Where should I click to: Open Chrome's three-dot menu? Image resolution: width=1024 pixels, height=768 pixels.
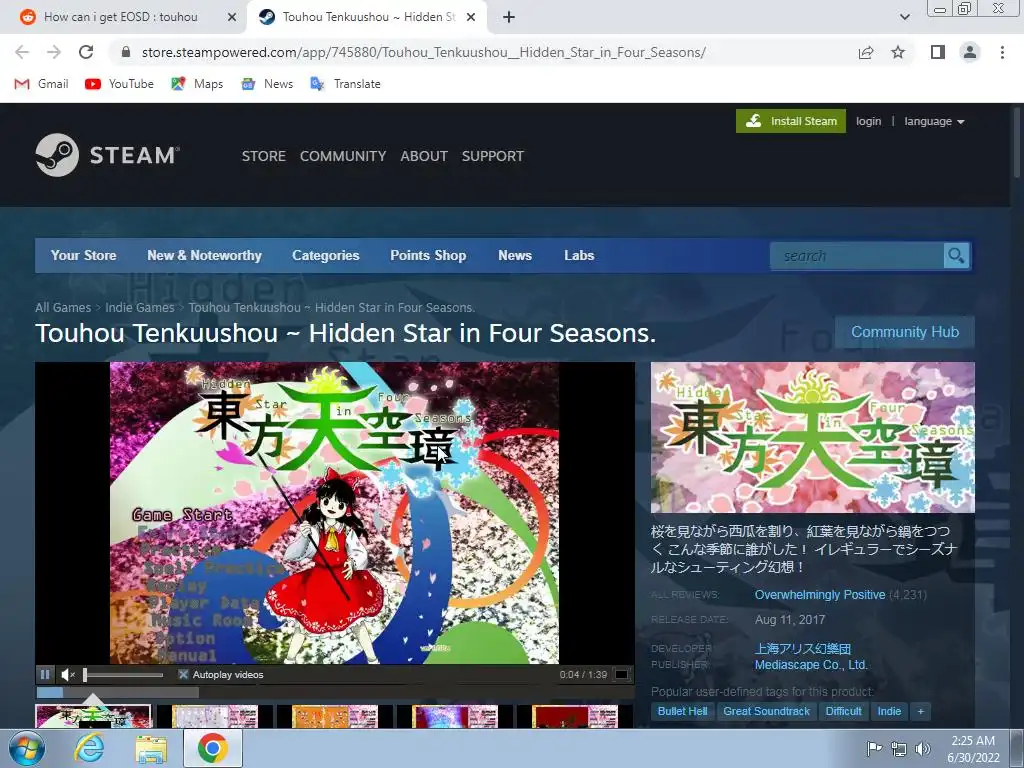click(x=1002, y=52)
